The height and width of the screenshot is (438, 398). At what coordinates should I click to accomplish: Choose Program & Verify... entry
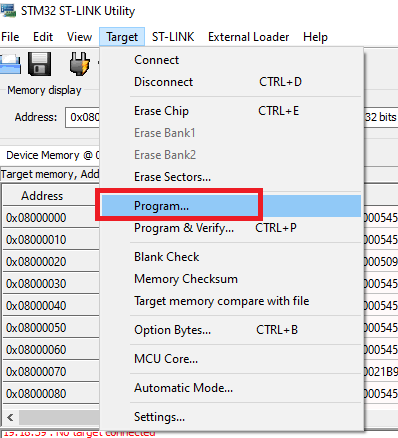(x=231, y=228)
